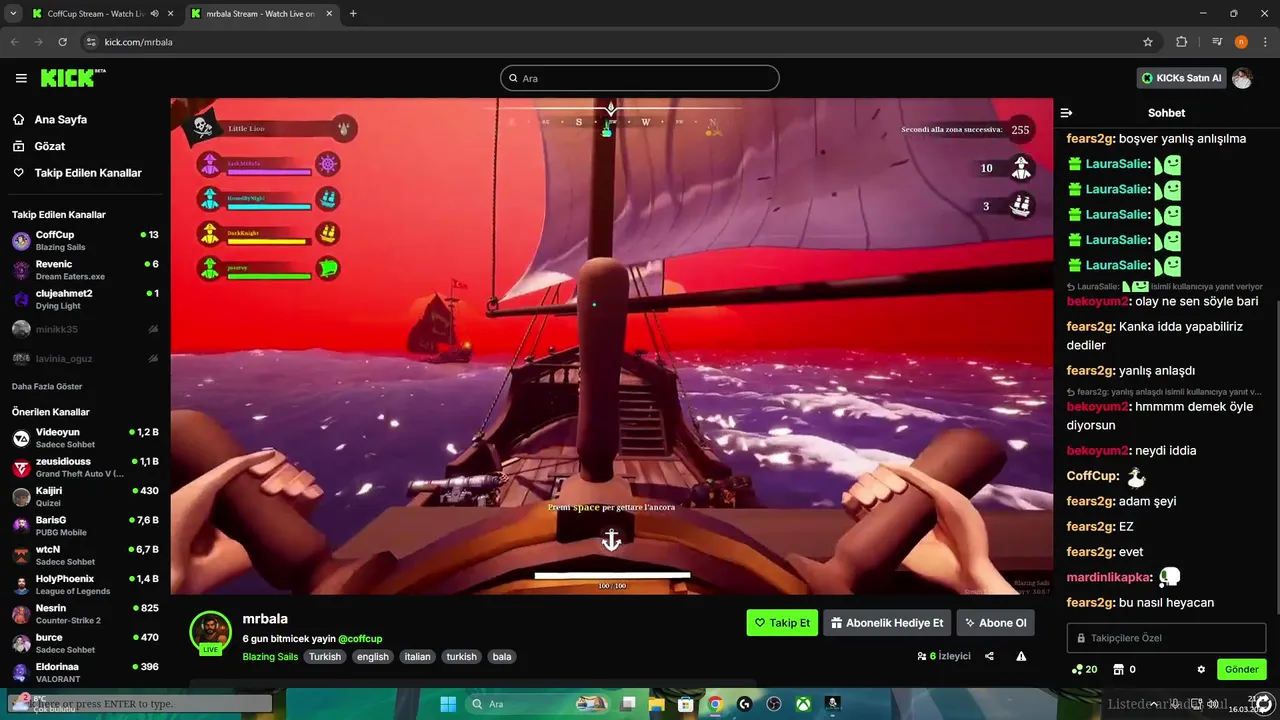Image resolution: width=1280 pixels, height=720 pixels.
Task: Open offline minikk35 channel
Action: 85,329
